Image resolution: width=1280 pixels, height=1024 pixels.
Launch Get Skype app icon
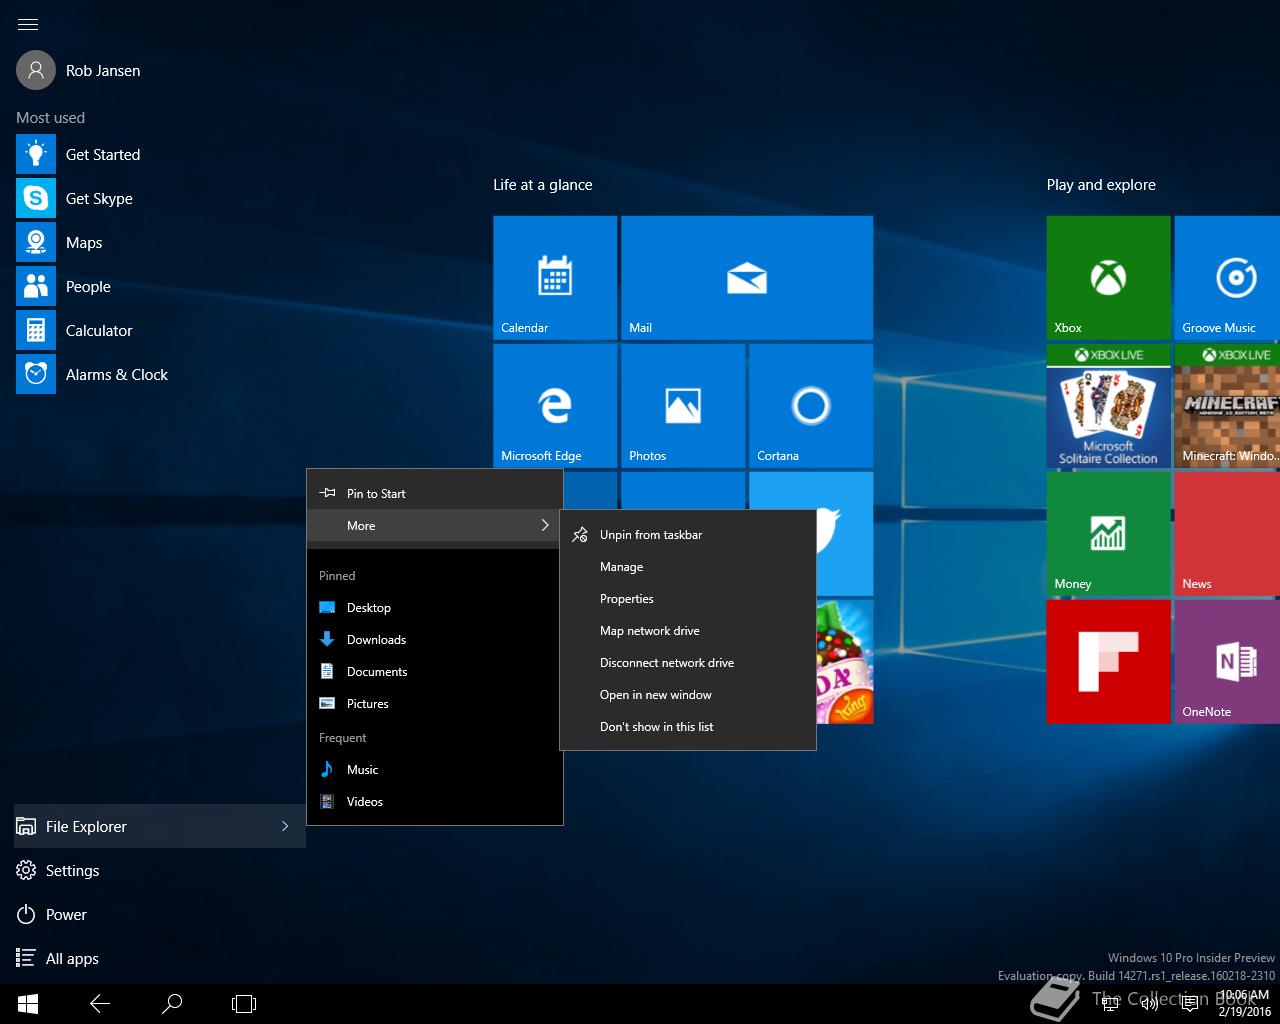[36, 198]
